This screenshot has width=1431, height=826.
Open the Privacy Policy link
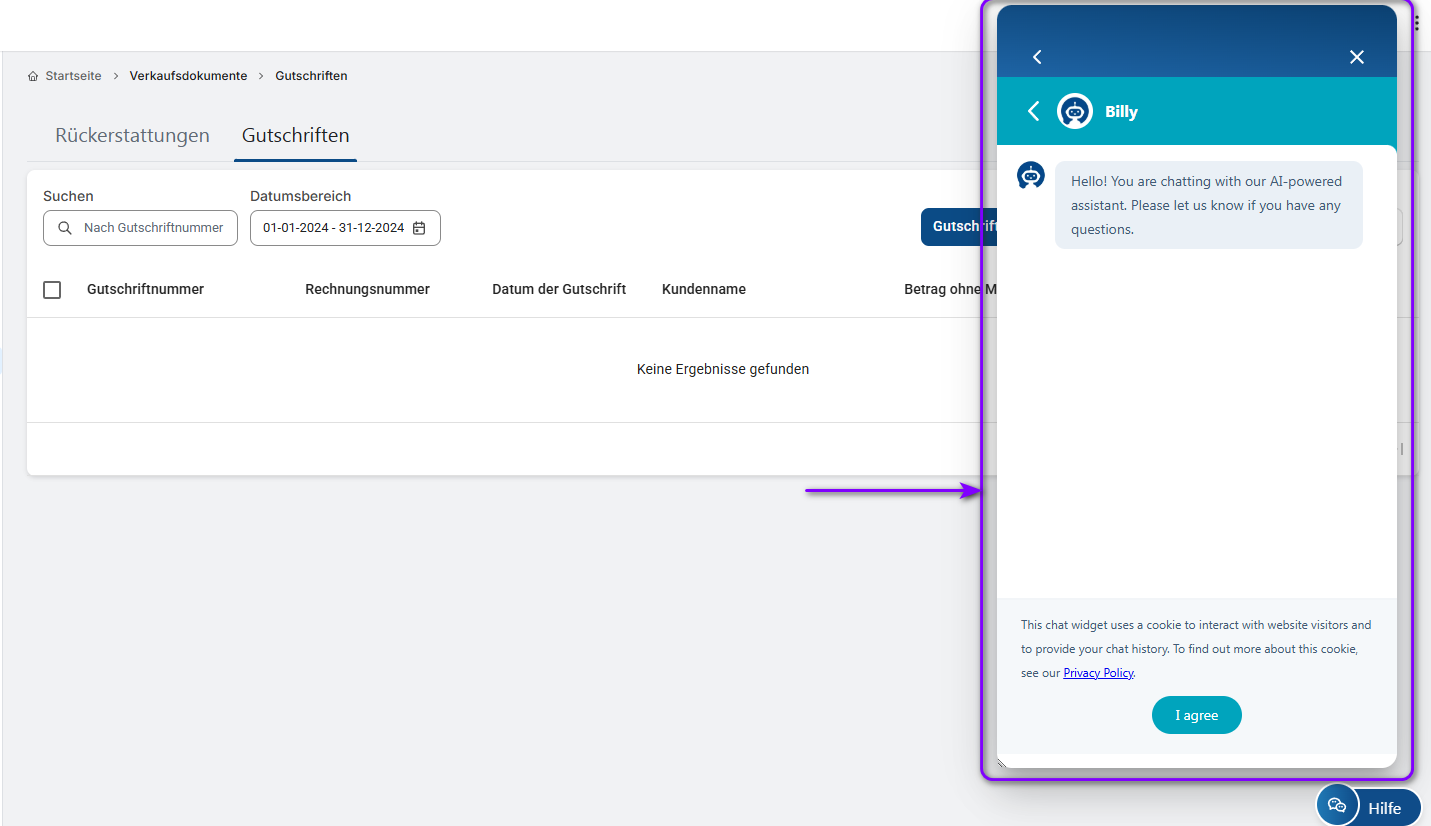[x=1098, y=673]
